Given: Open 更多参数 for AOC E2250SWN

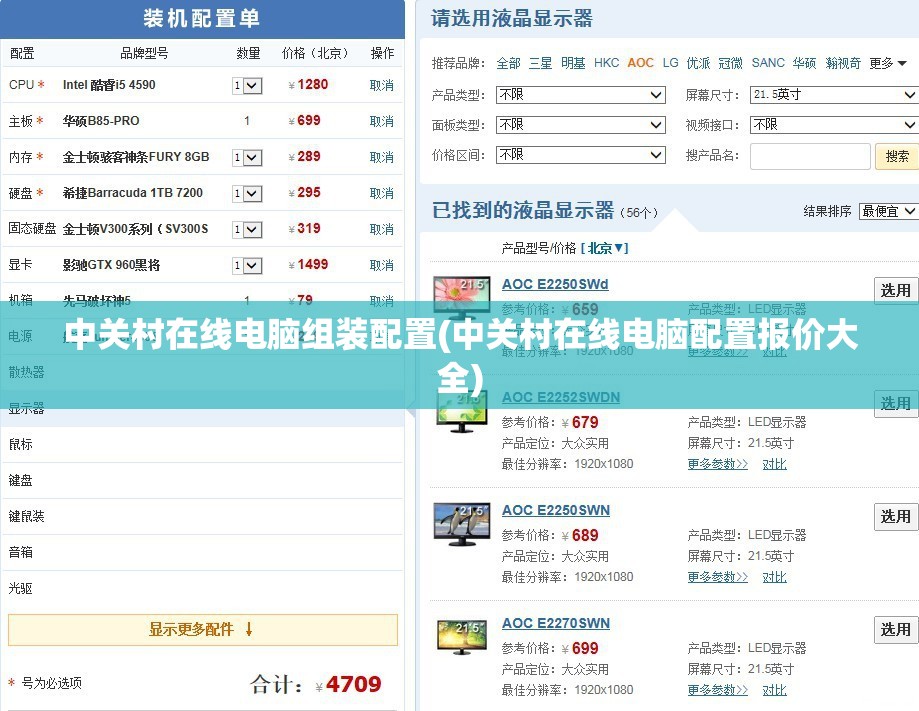Looking at the screenshot, I should pyautogui.click(x=717, y=577).
